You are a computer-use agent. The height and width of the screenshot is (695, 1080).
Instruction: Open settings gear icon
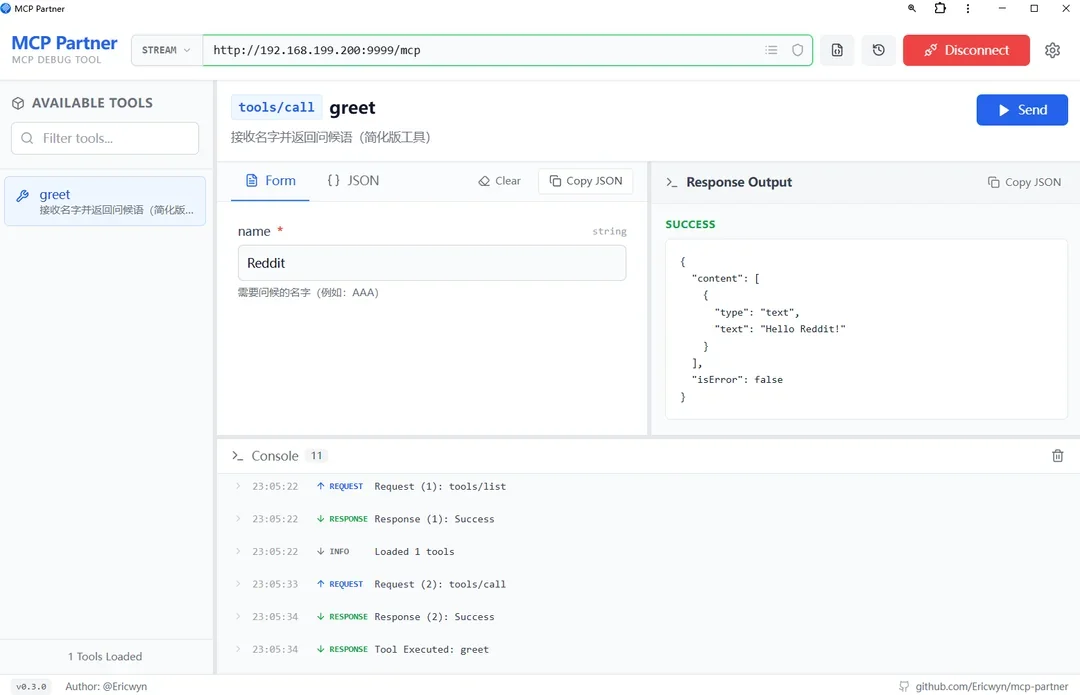click(1052, 50)
